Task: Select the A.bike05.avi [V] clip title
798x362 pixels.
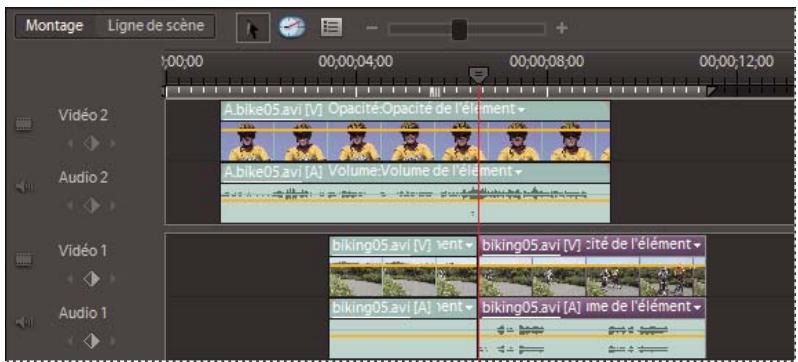Action: point(273,109)
